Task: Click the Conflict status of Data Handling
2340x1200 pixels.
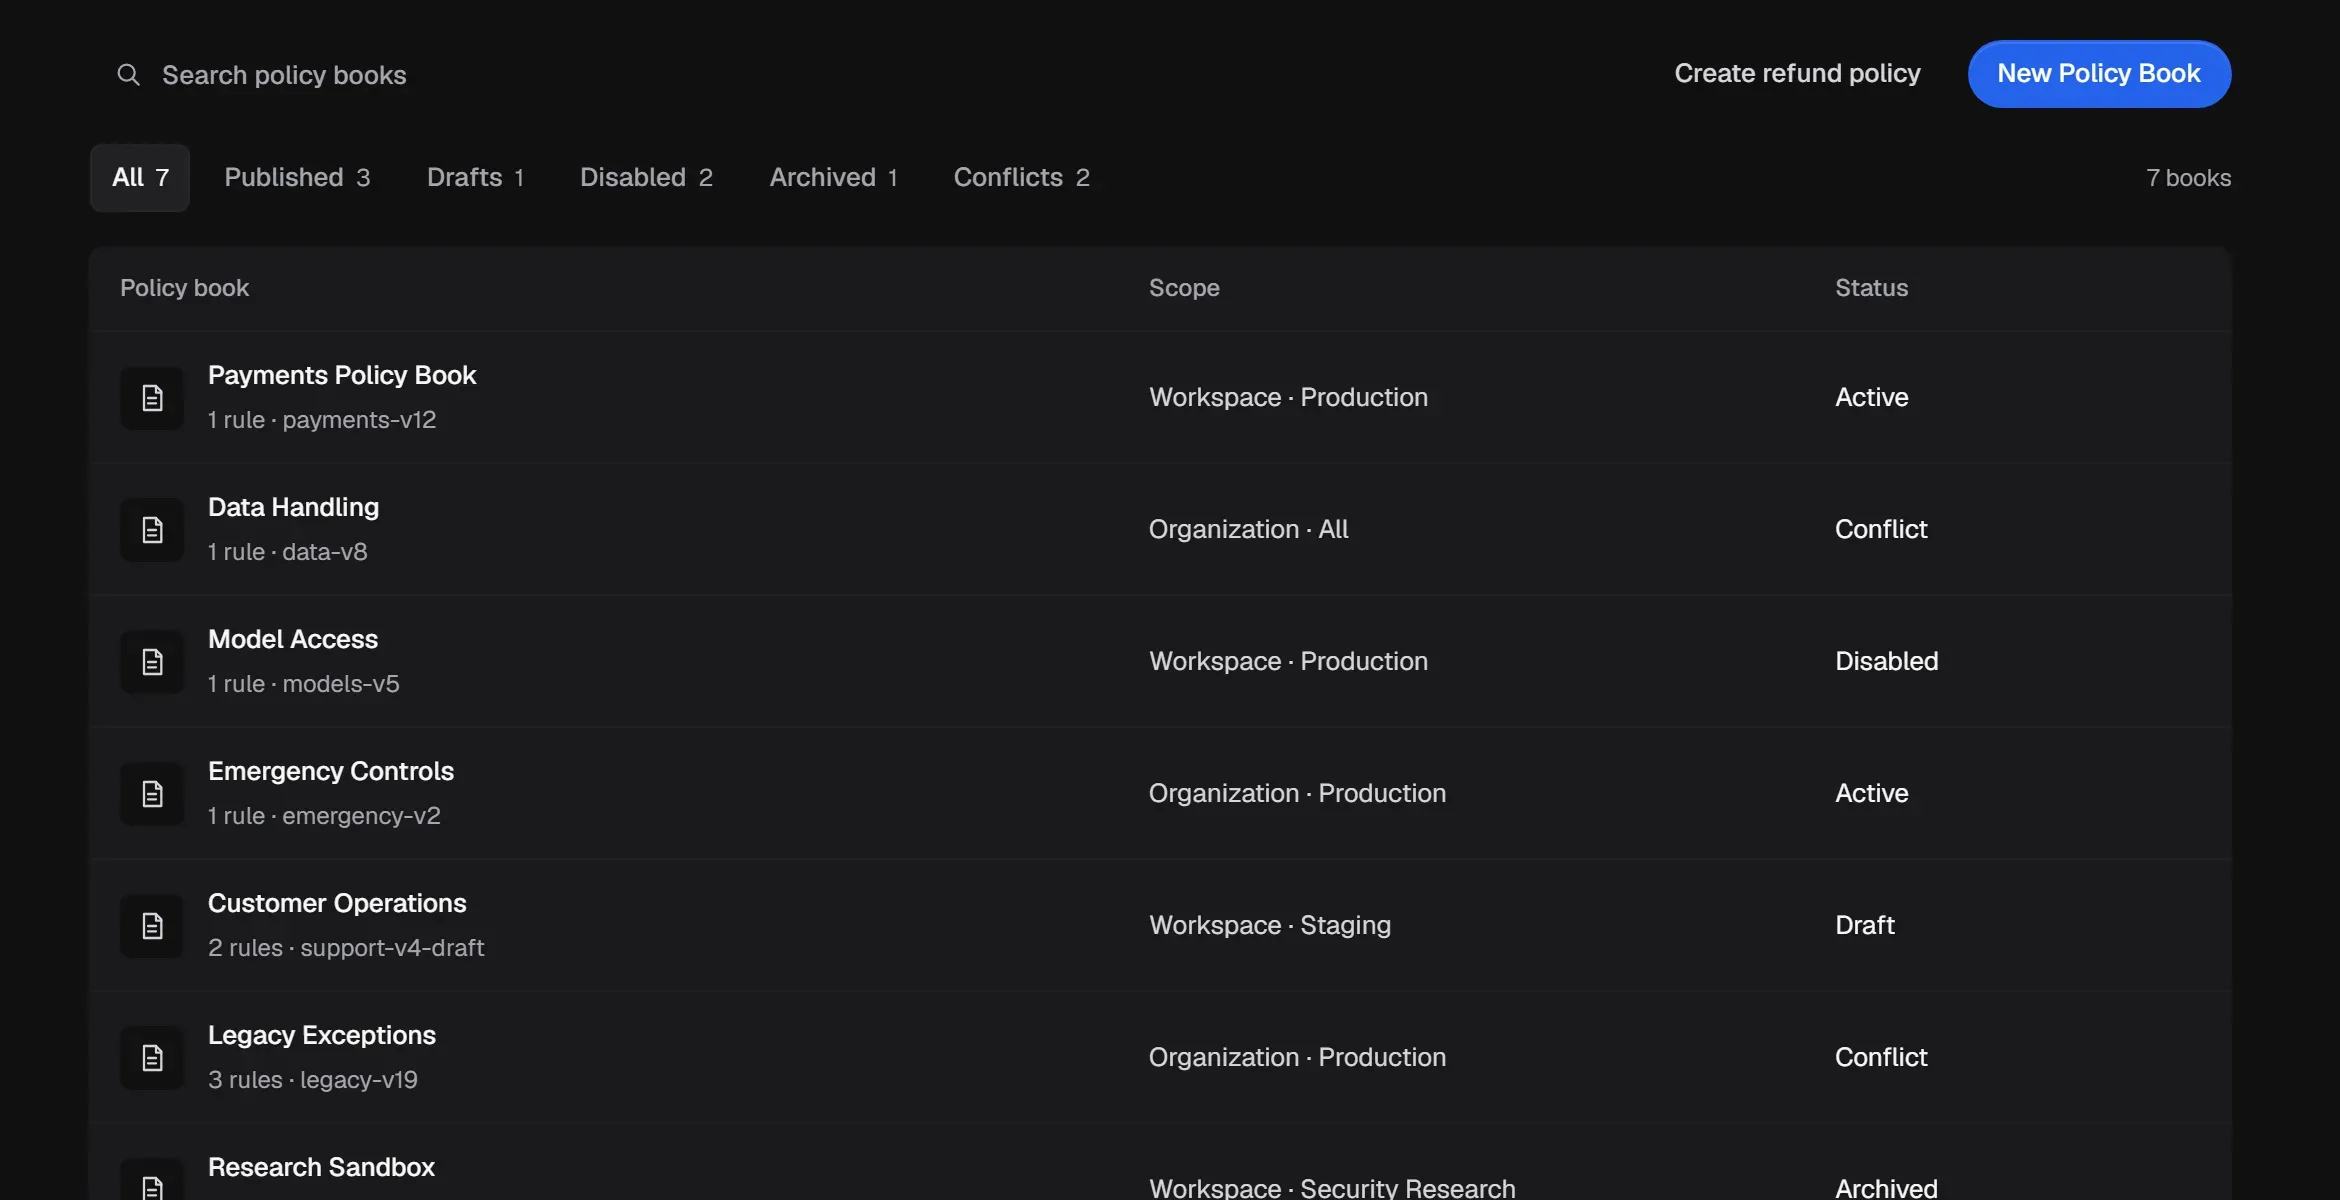Action: [1881, 529]
